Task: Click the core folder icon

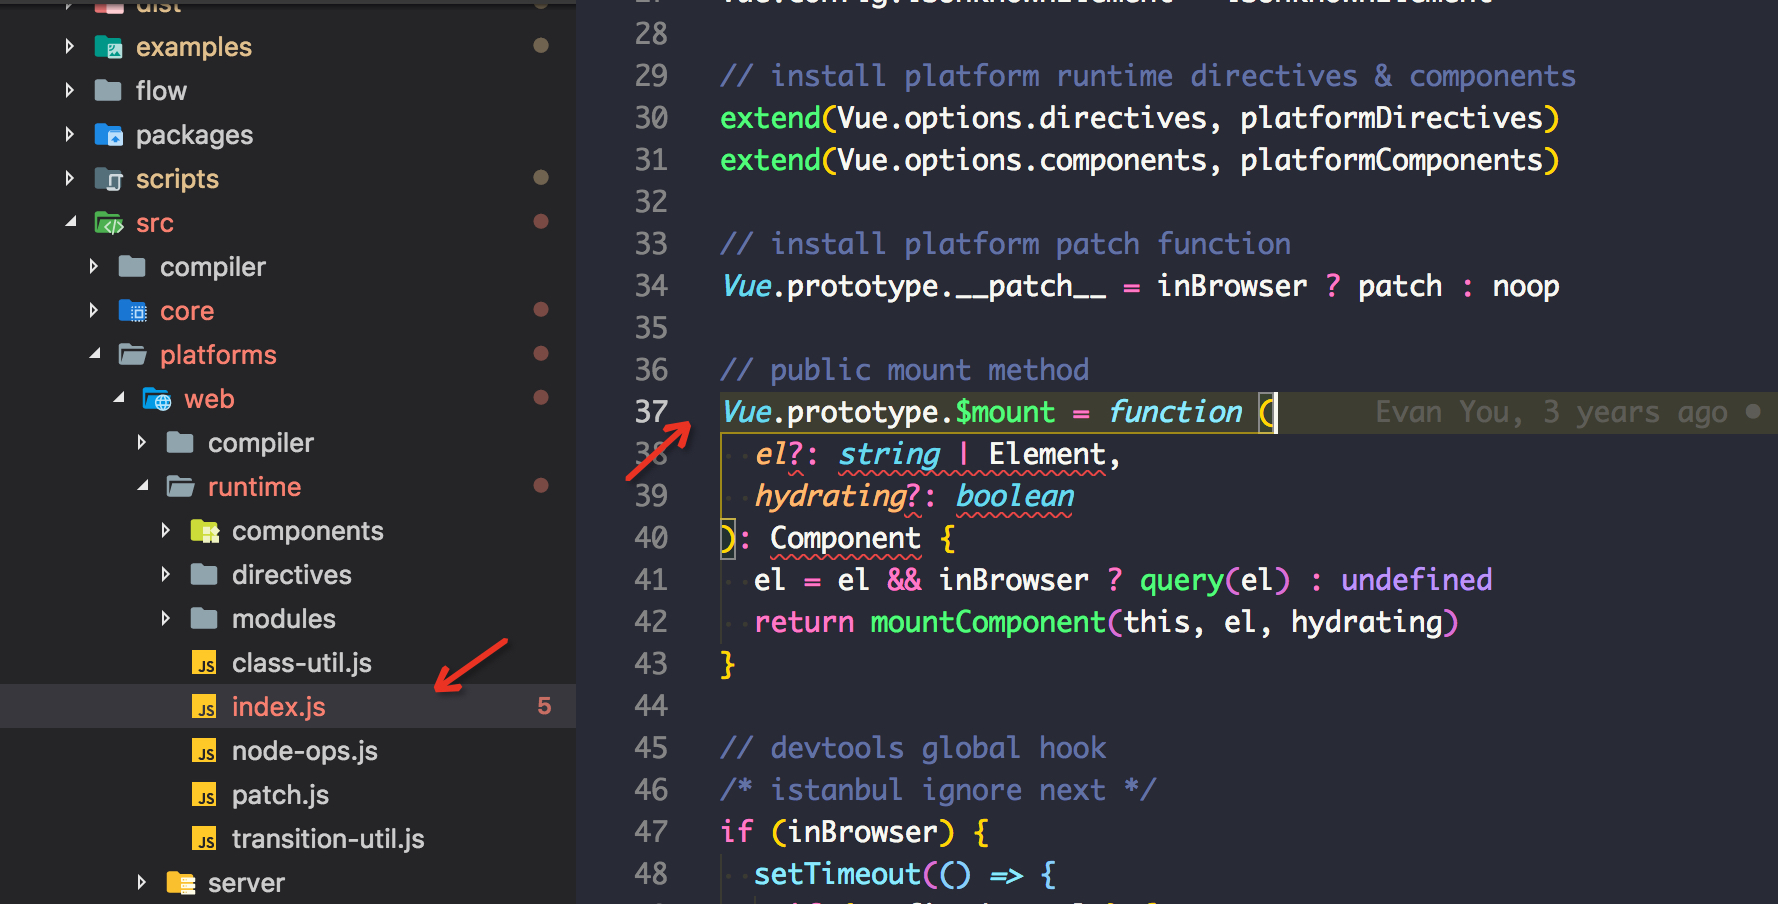Action: click(x=132, y=310)
